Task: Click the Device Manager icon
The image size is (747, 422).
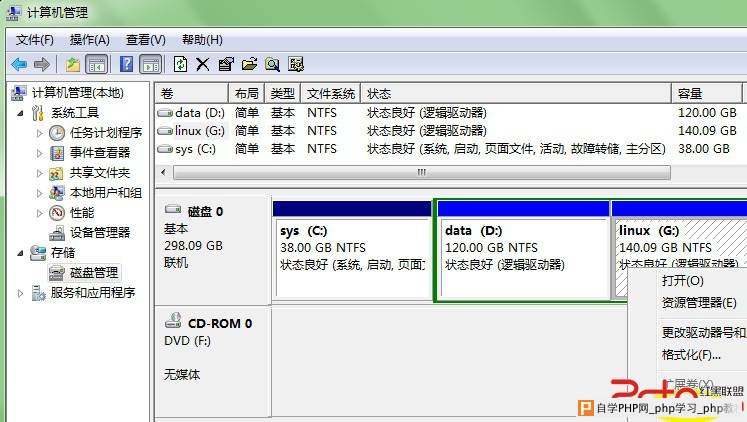Action: (x=57, y=233)
